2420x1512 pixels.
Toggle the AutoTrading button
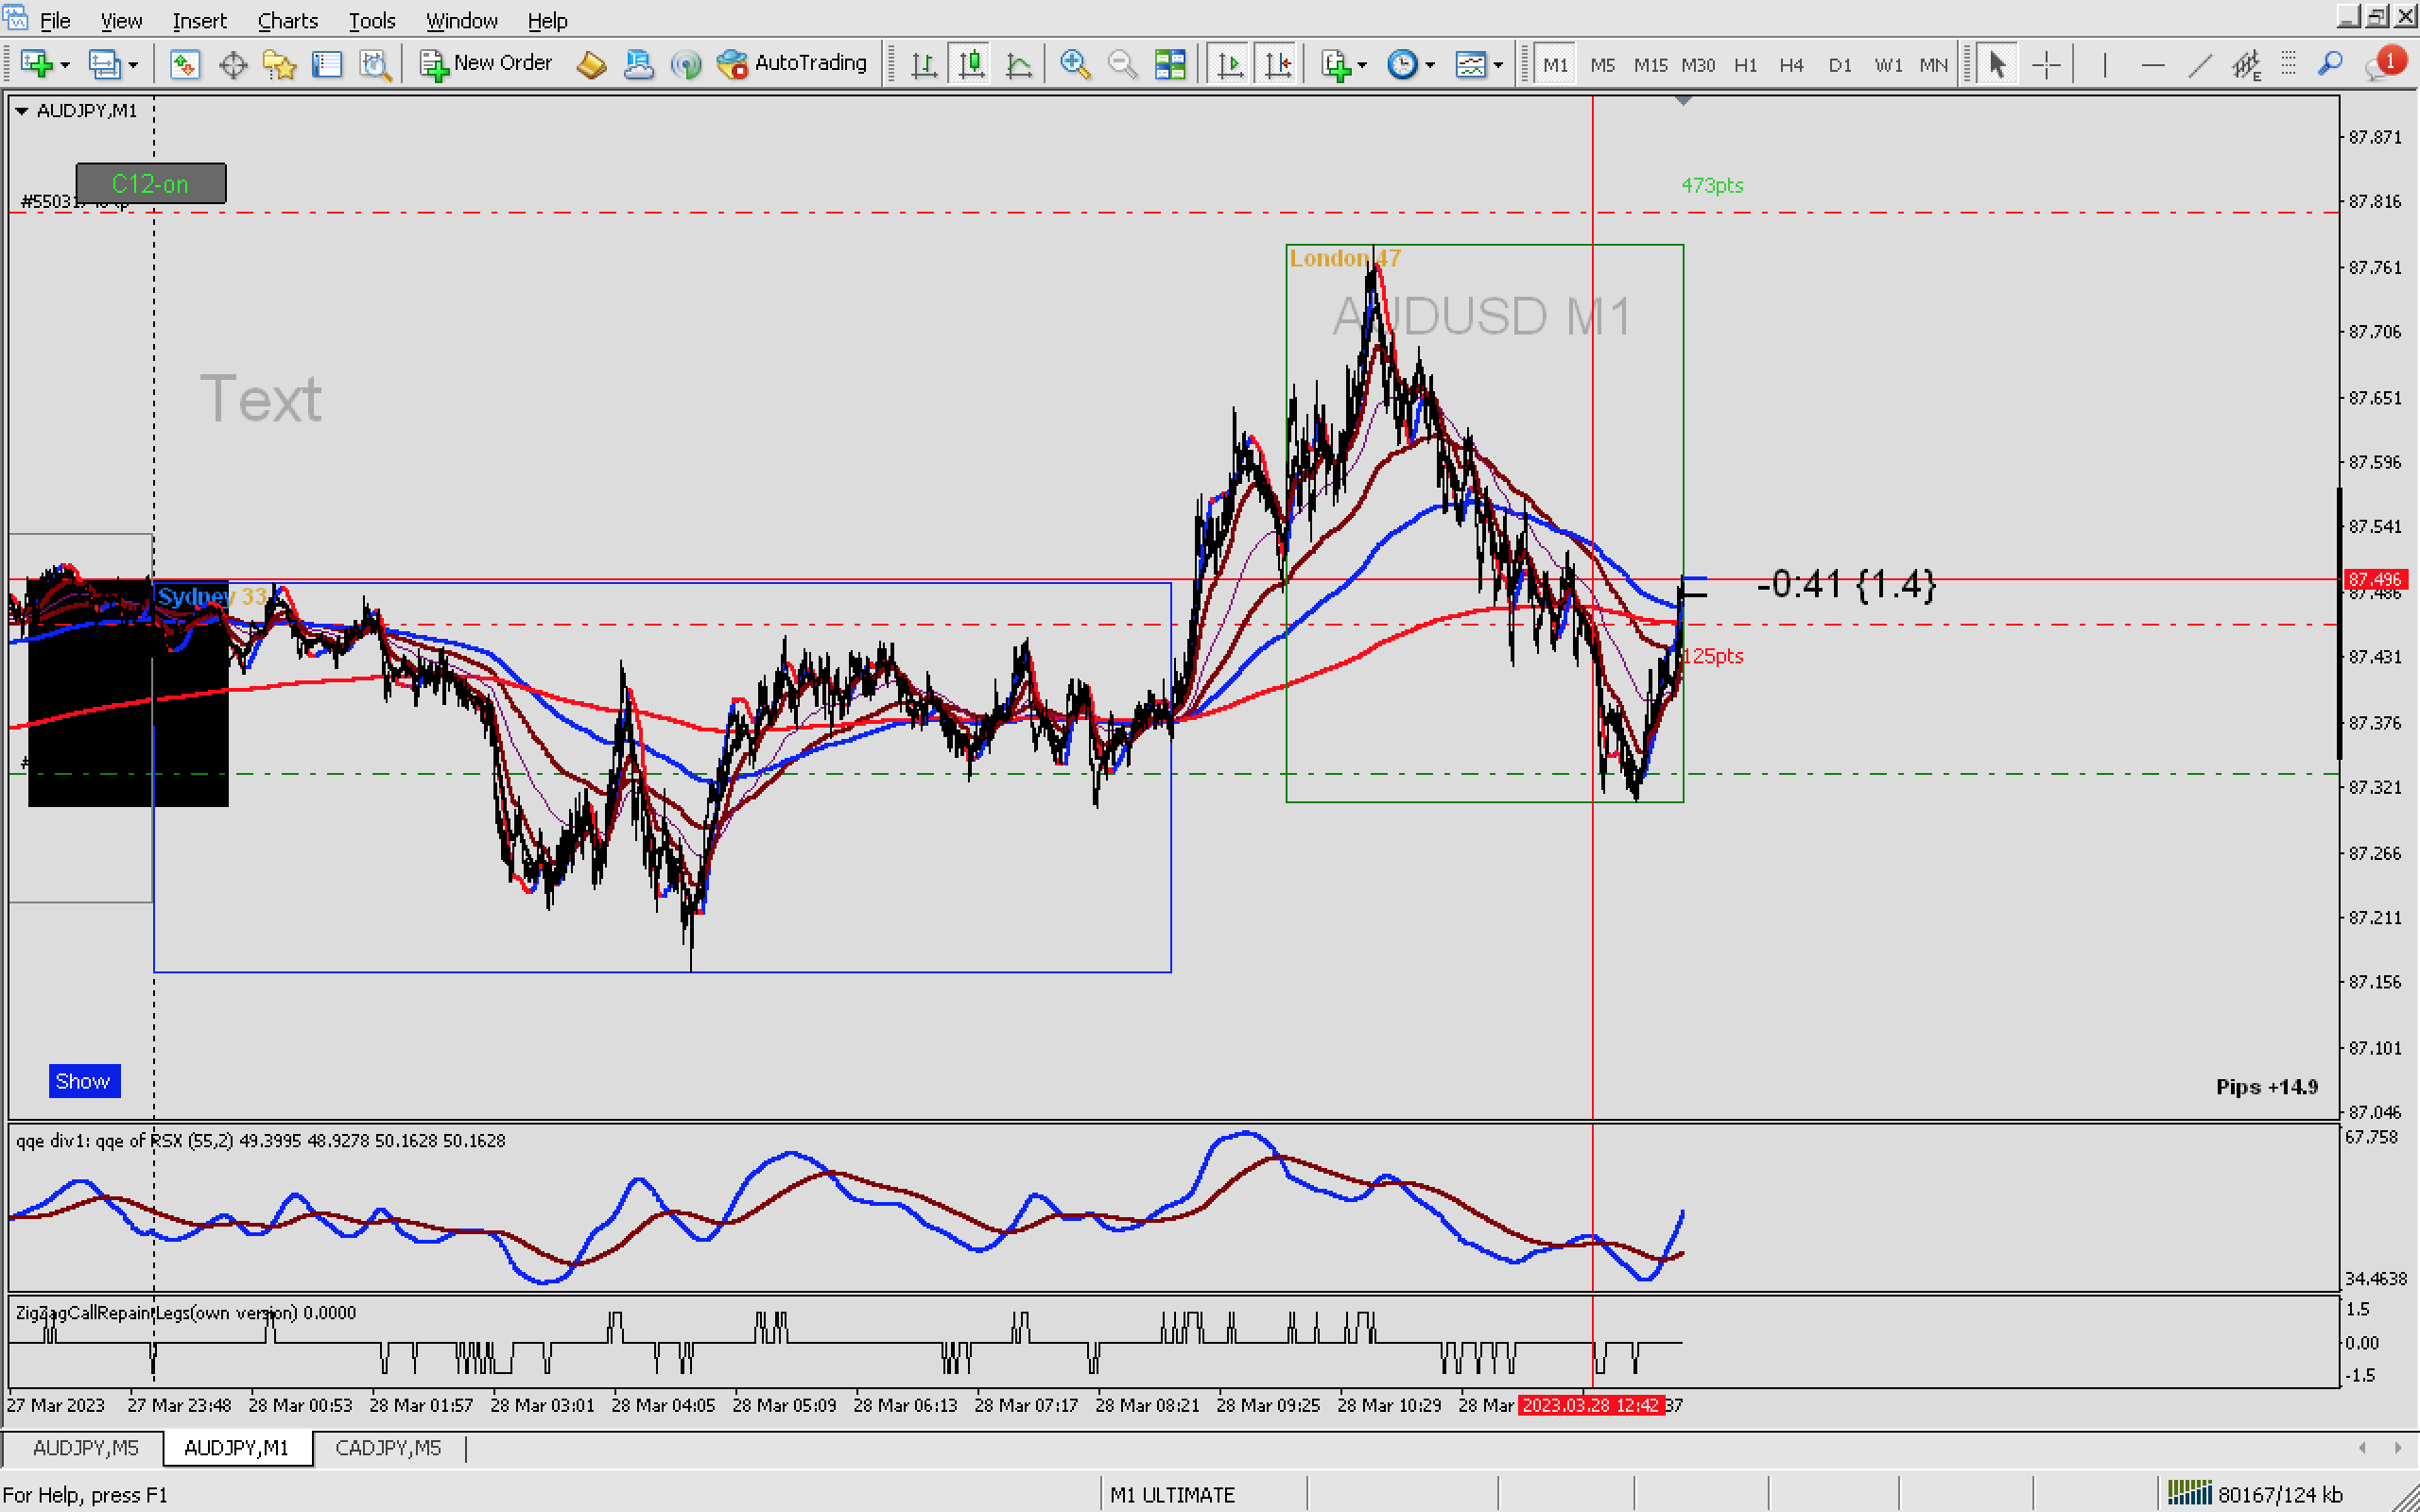point(792,63)
